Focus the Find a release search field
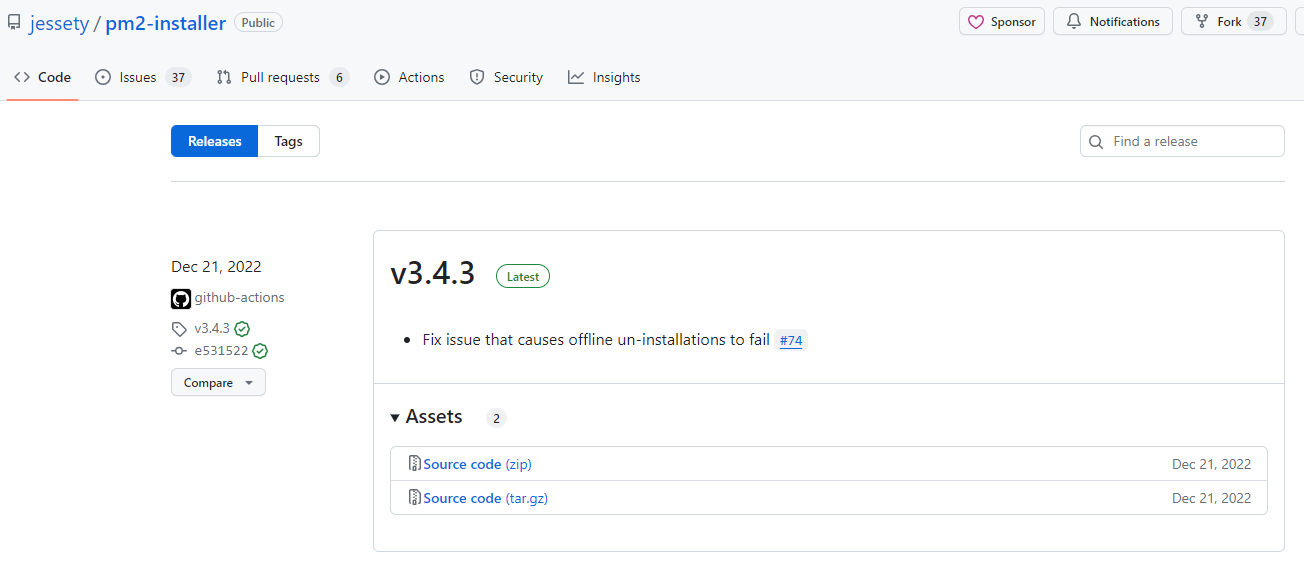 click(1182, 141)
